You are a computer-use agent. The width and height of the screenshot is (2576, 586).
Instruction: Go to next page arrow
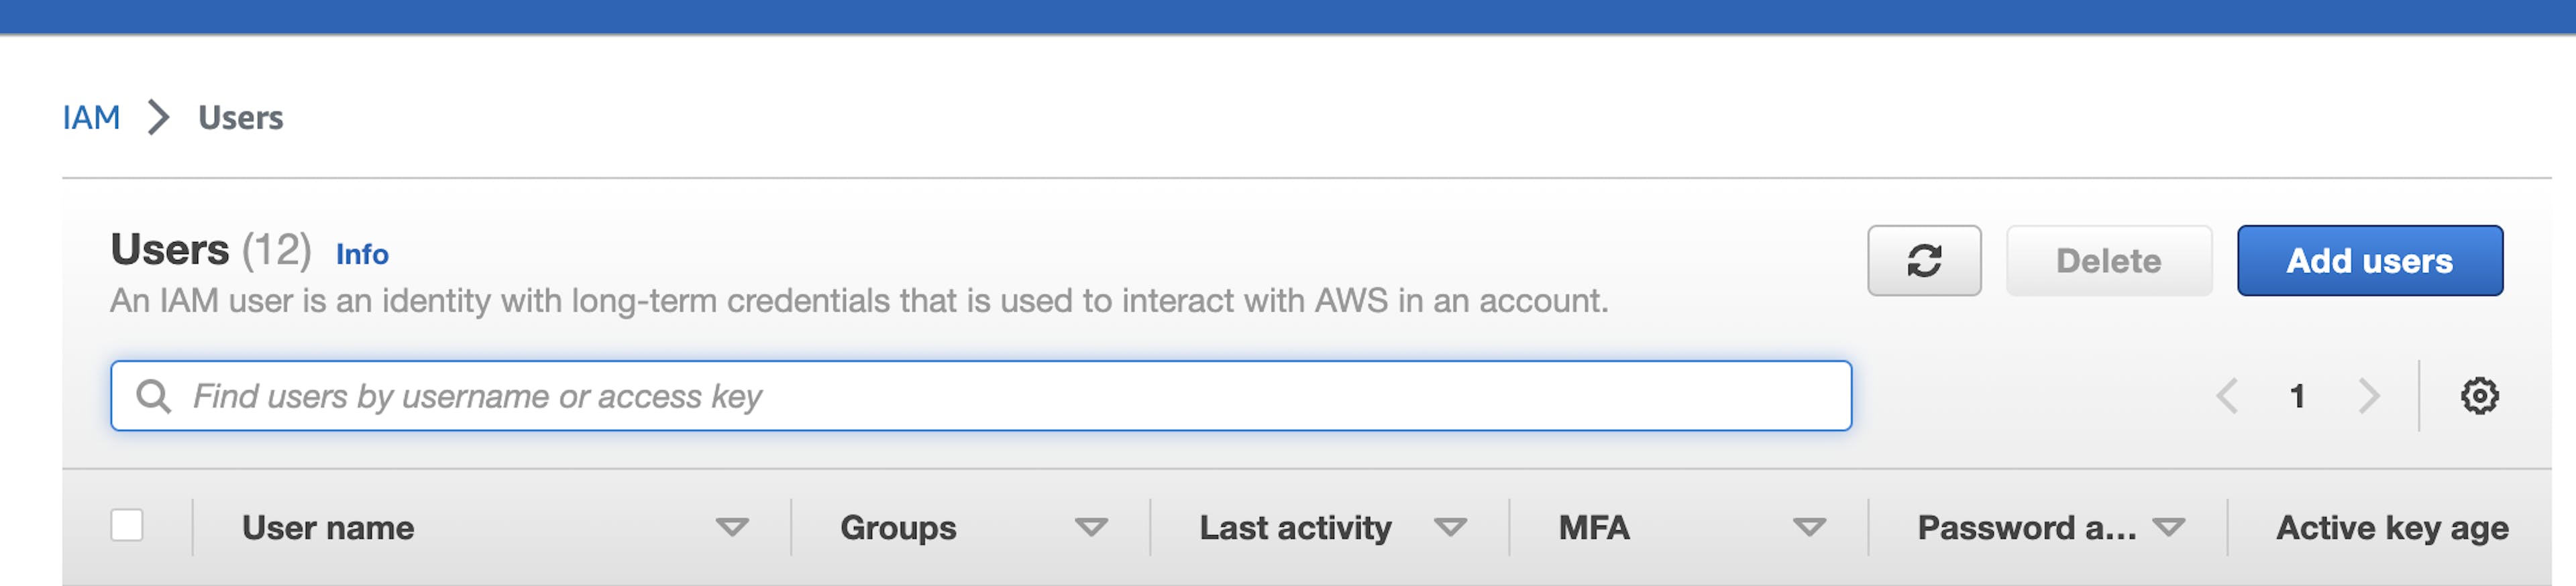tap(2368, 396)
